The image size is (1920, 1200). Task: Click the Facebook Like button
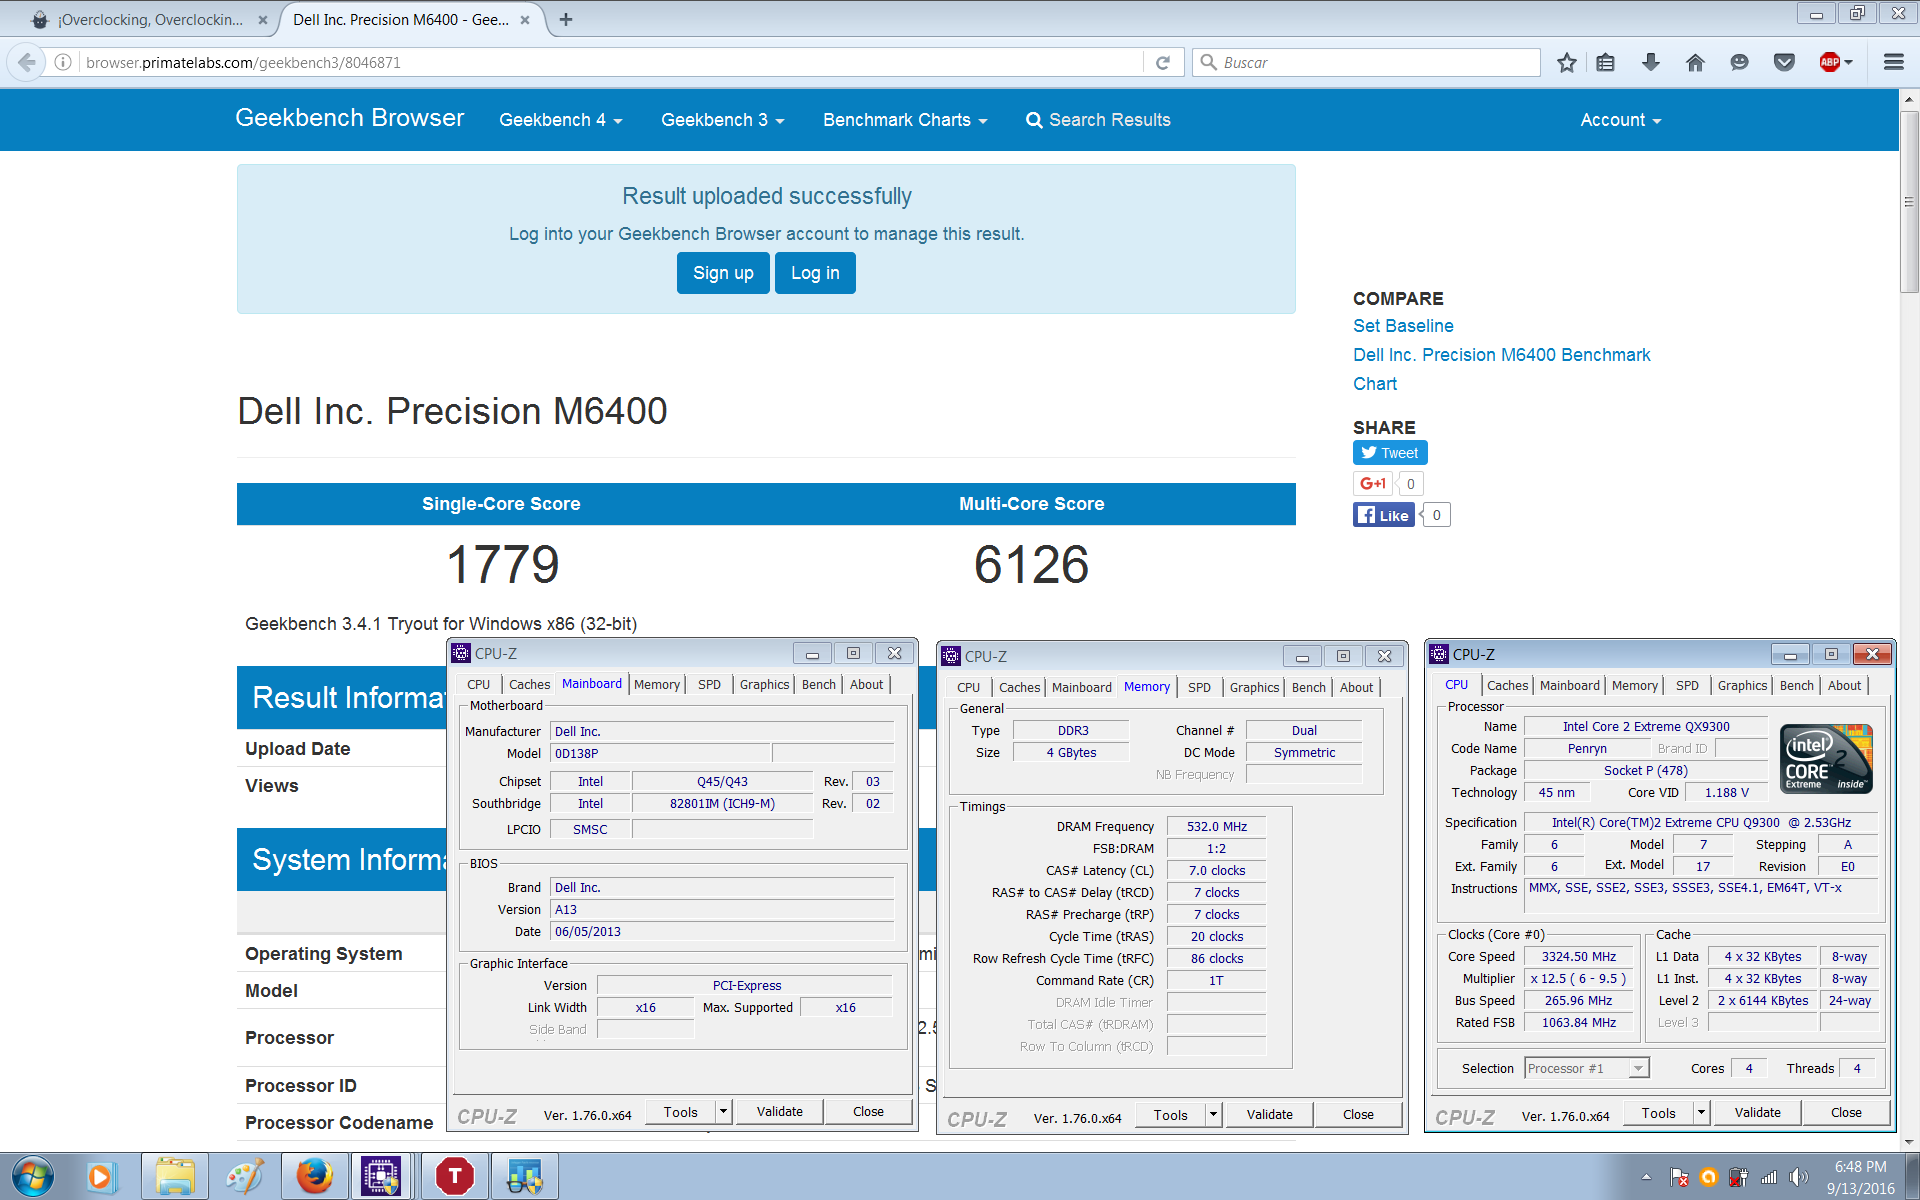(1383, 515)
